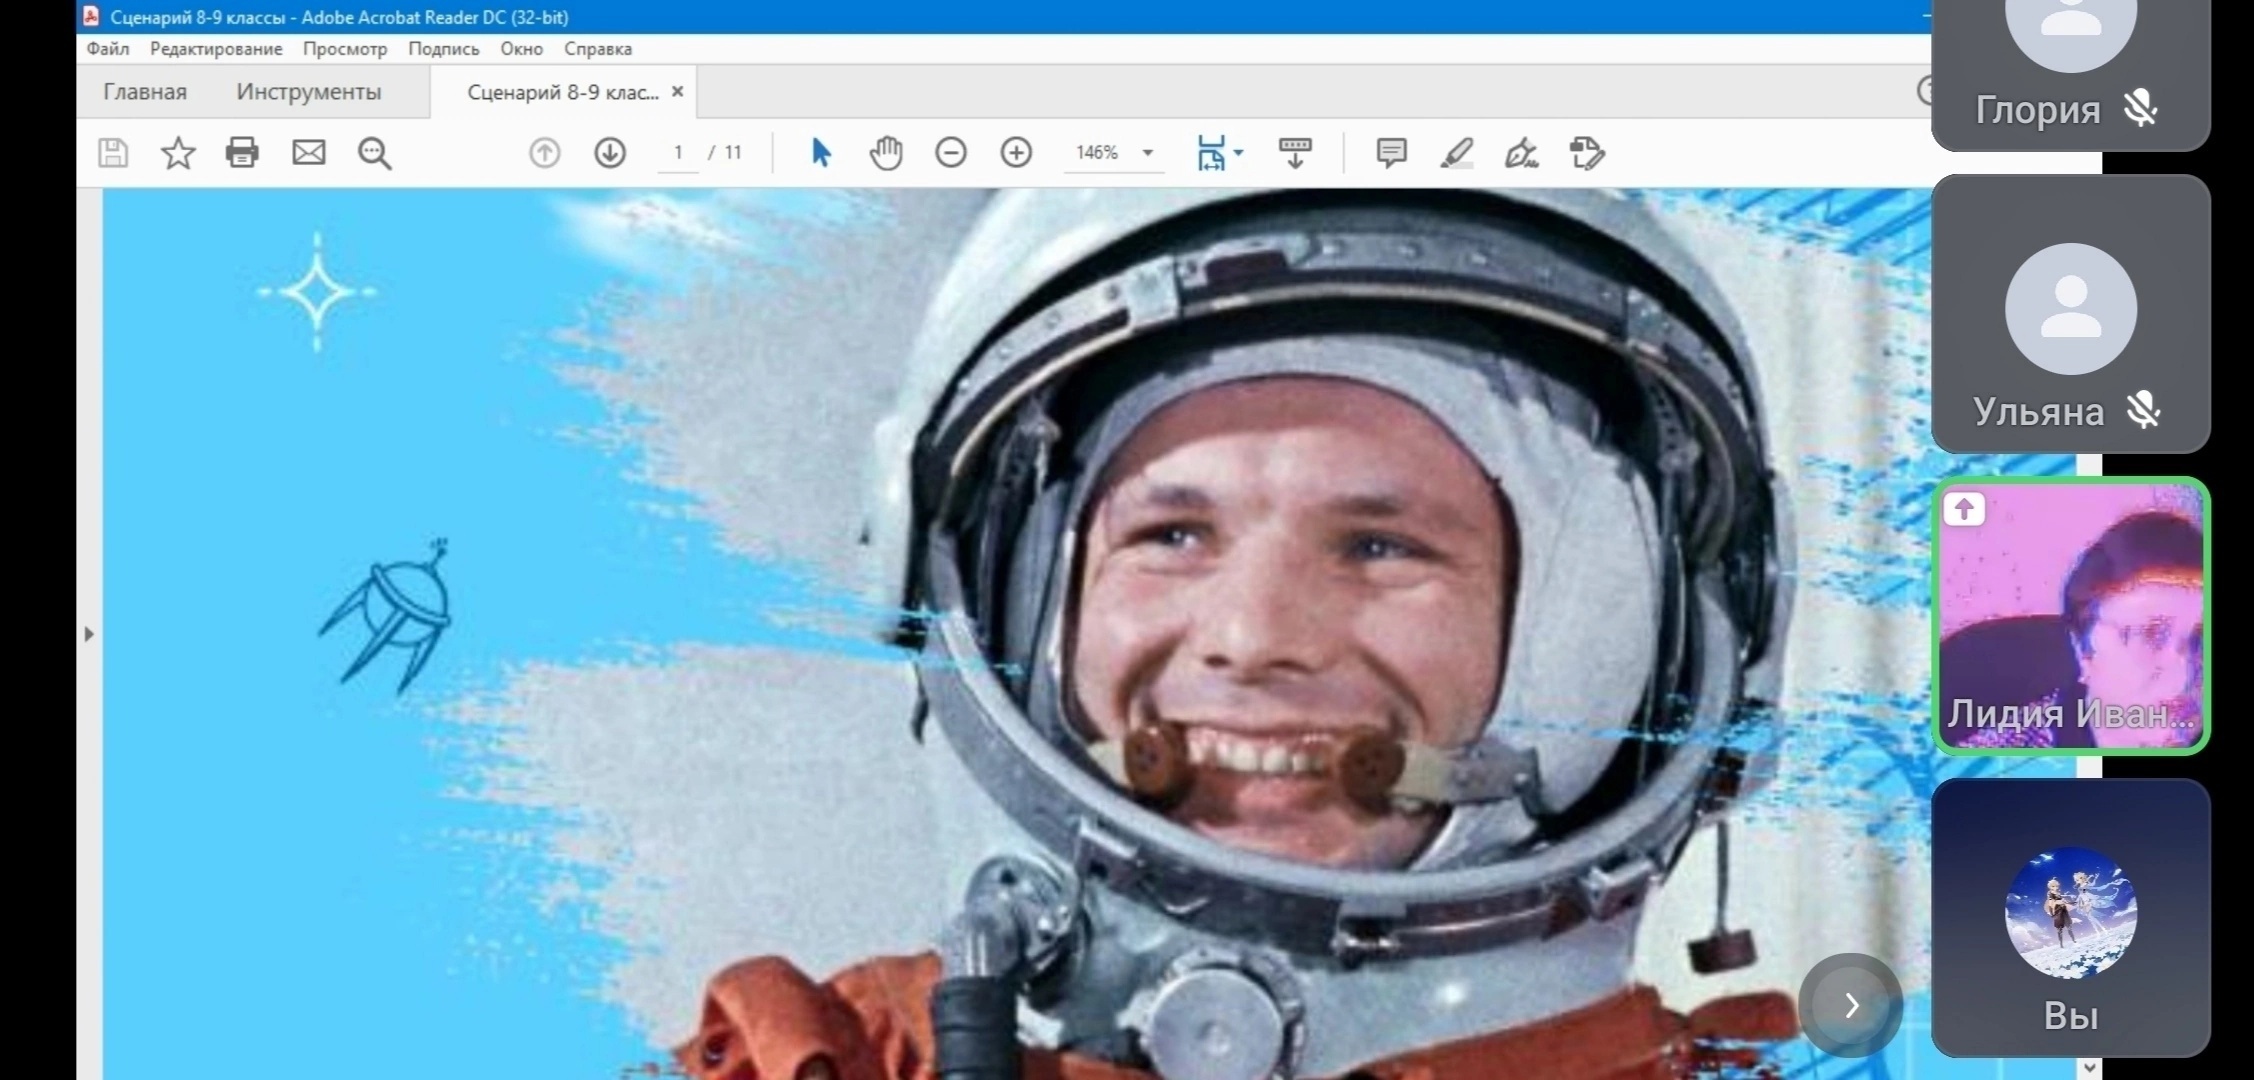Select the Сценарий 8-9 клас... document tab

click(563, 92)
